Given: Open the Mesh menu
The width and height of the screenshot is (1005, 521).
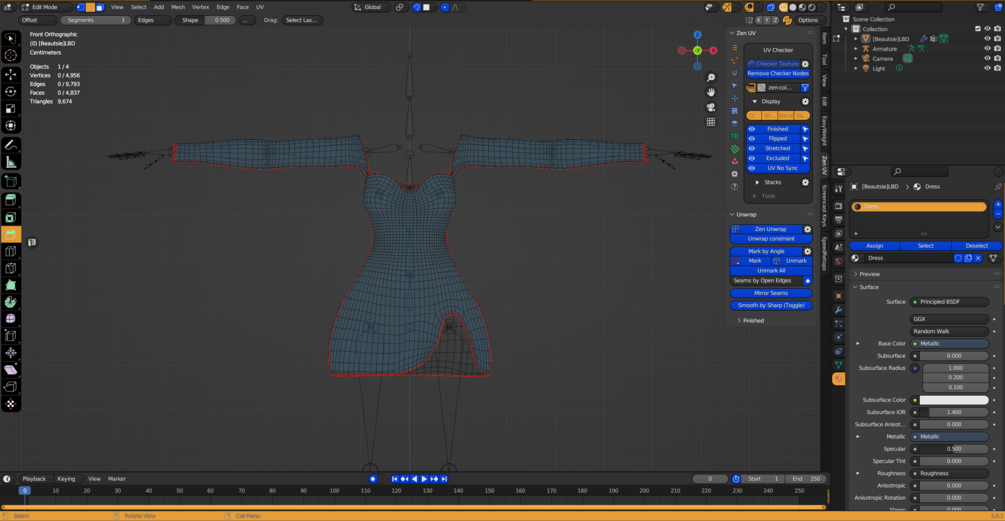Looking at the screenshot, I should pos(178,7).
